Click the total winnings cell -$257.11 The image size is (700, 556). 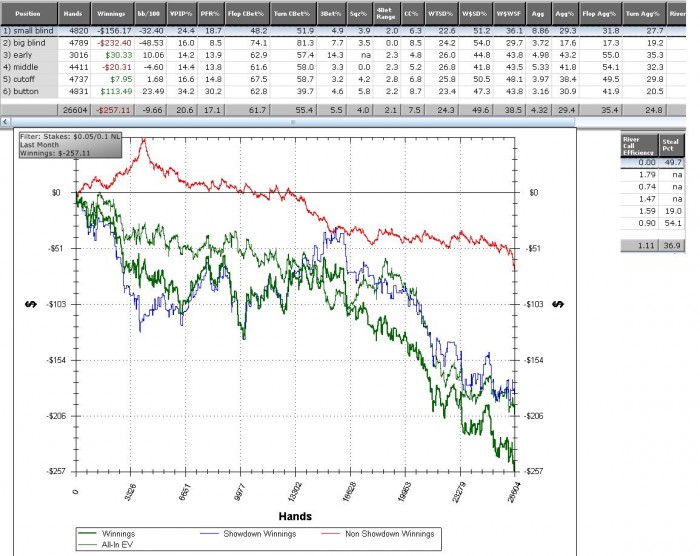pyautogui.click(x=112, y=110)
